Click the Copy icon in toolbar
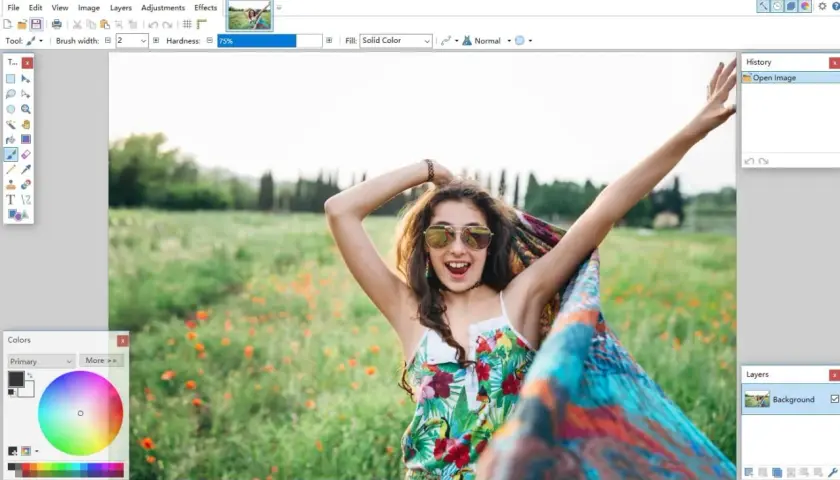This screenshot has width=840, height=480. [91, 24]
